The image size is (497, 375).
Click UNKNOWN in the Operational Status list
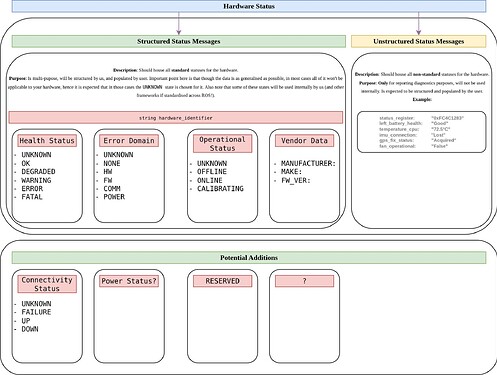click(212, 163)
